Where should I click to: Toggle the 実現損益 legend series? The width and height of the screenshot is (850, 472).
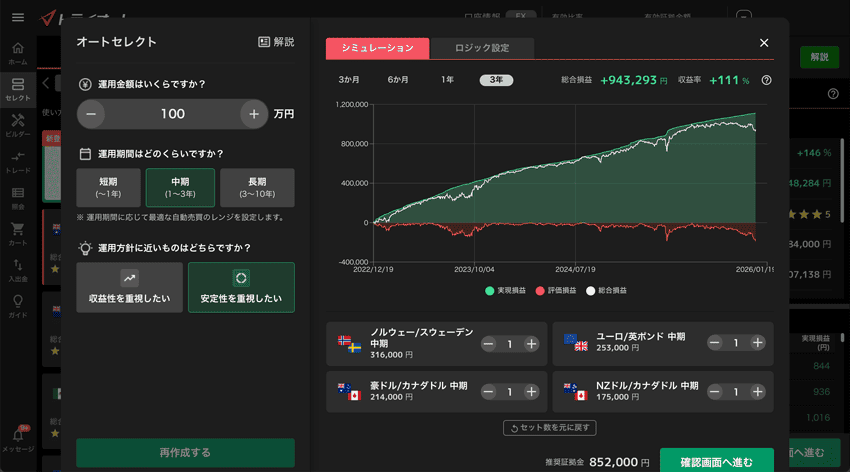click(x=505, y=290)
